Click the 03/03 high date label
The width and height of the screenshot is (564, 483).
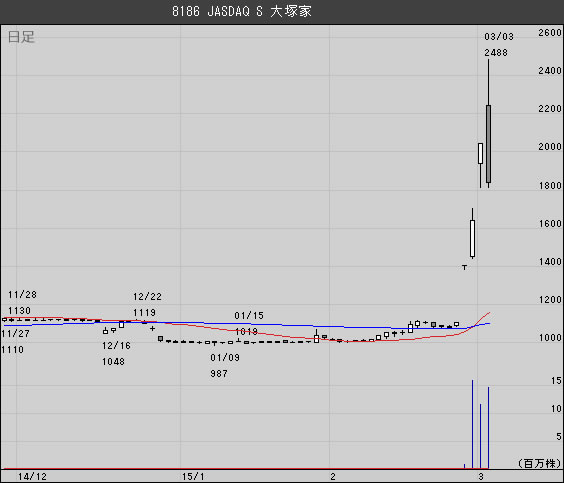click(x=499, y=37)
